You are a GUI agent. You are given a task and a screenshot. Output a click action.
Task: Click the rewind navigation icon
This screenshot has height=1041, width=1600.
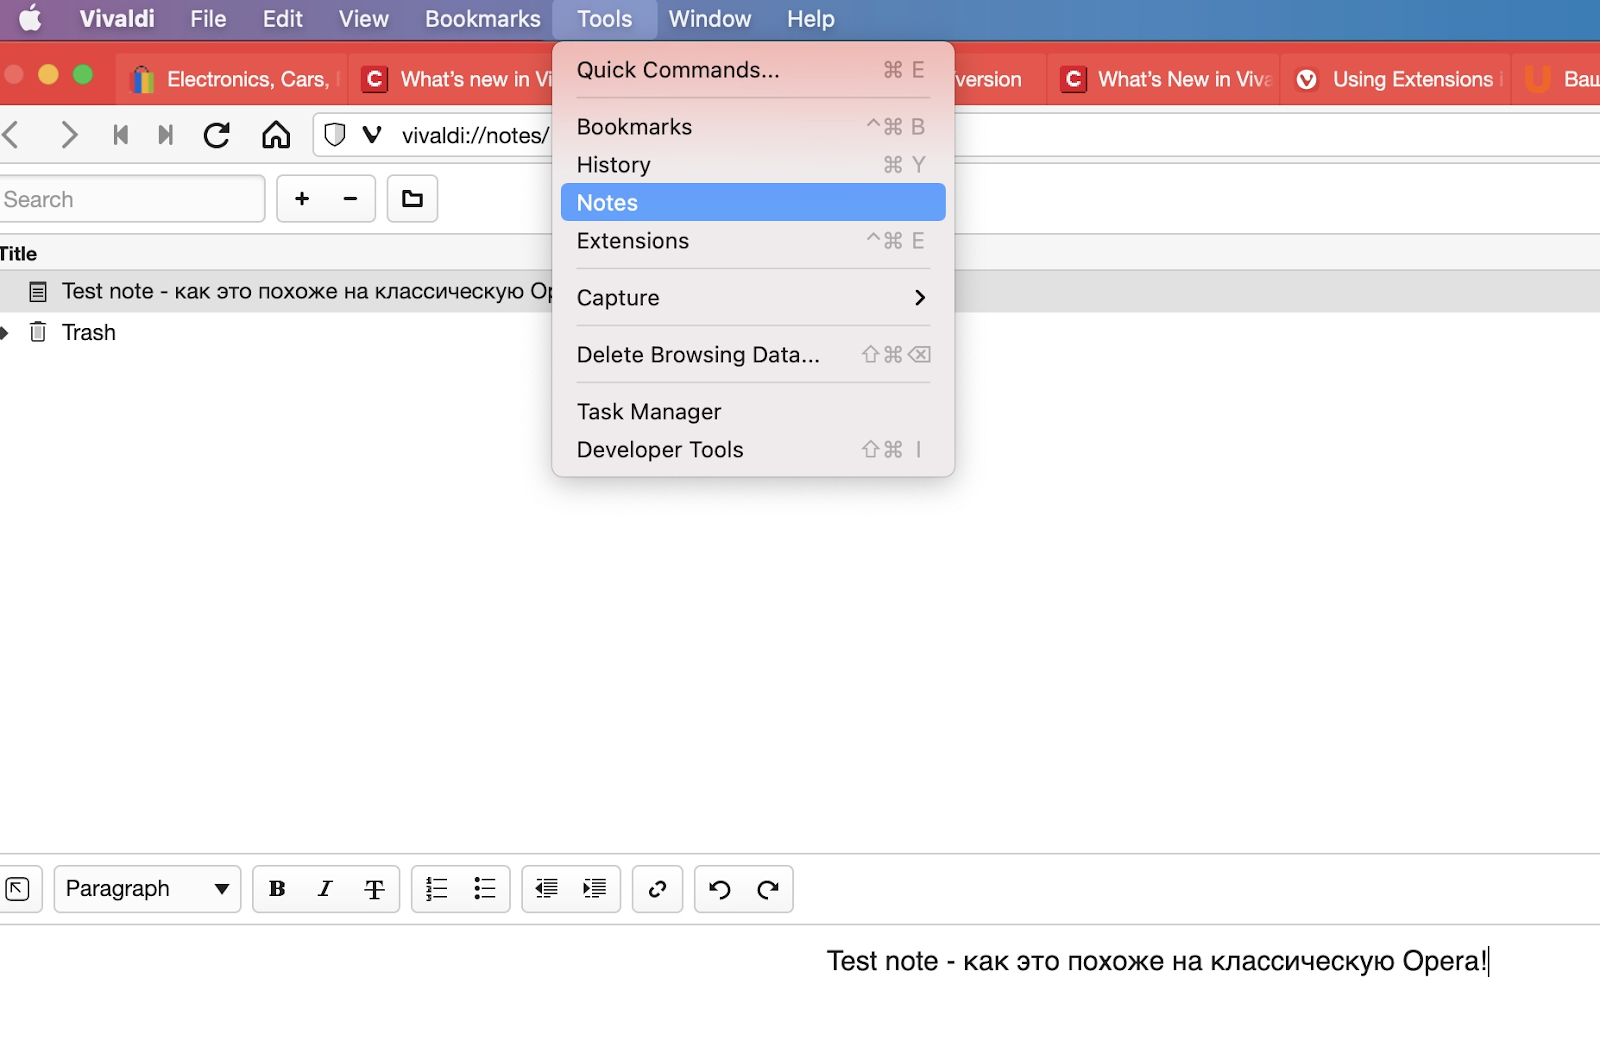pyautogui.click(x=121, y=134)
